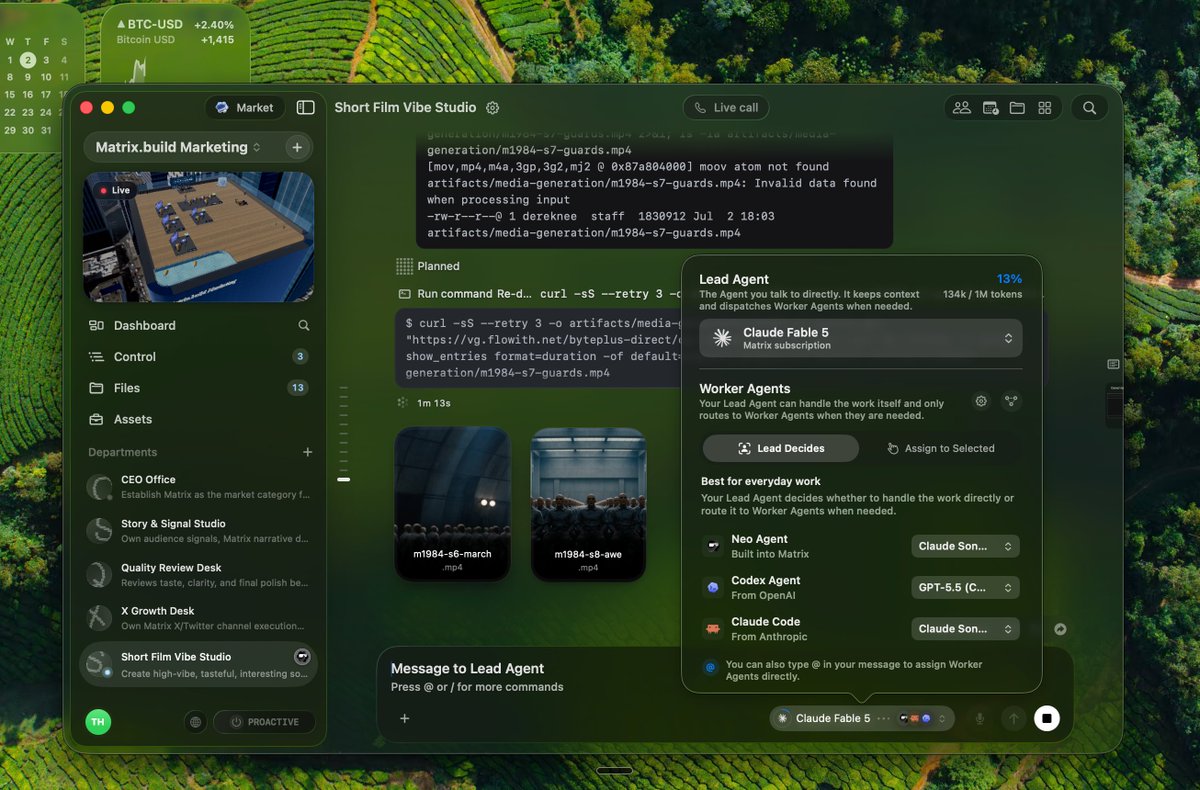The height and width of the screenshot is (790, 1200).
Task: Select the X Growth Desk department
Action: coord(198,618)
